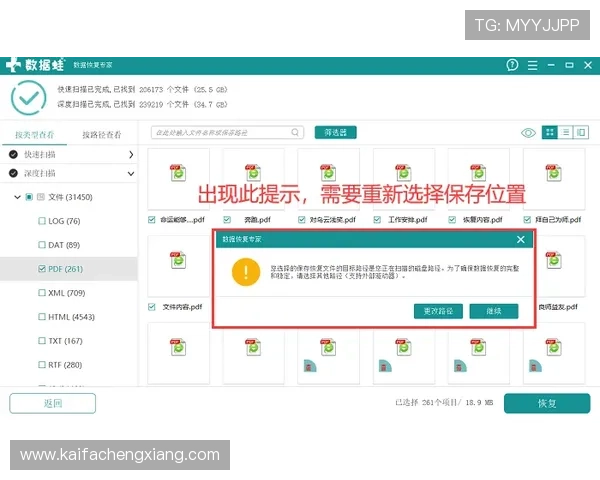
Task: Uncheck the 文件内容.pdf file checkbox
Action: pyautogui.click(x=152, y=307)
